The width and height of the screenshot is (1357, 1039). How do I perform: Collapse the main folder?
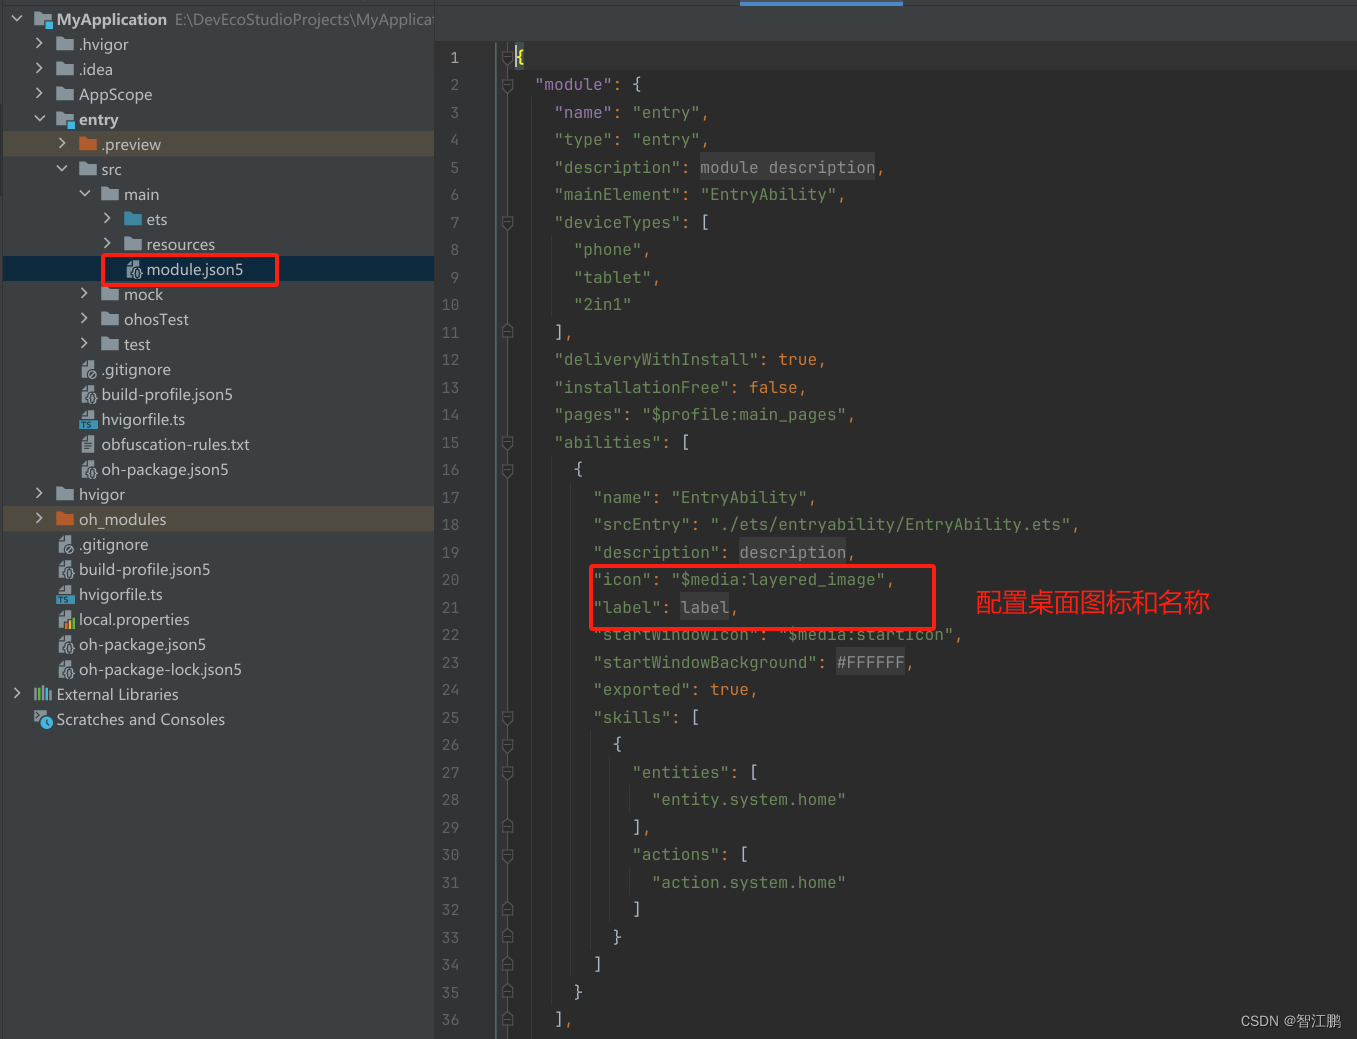[x=85, y=193]
